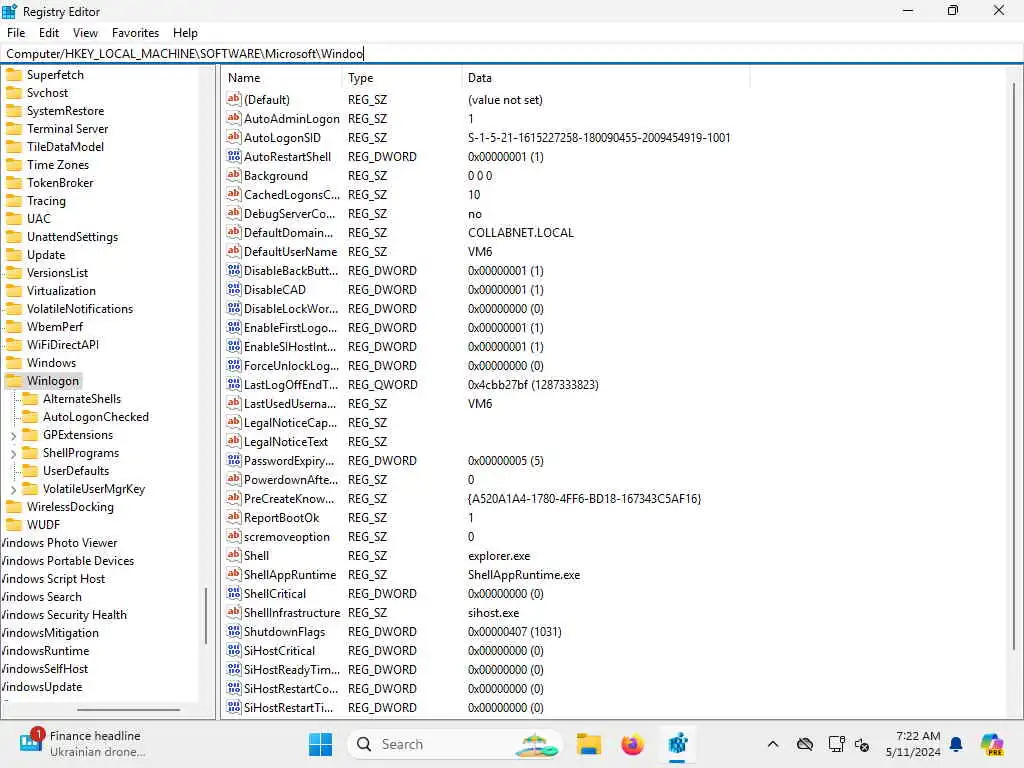Click the tree pane vertical scrollbar

(x=206, y=615)
